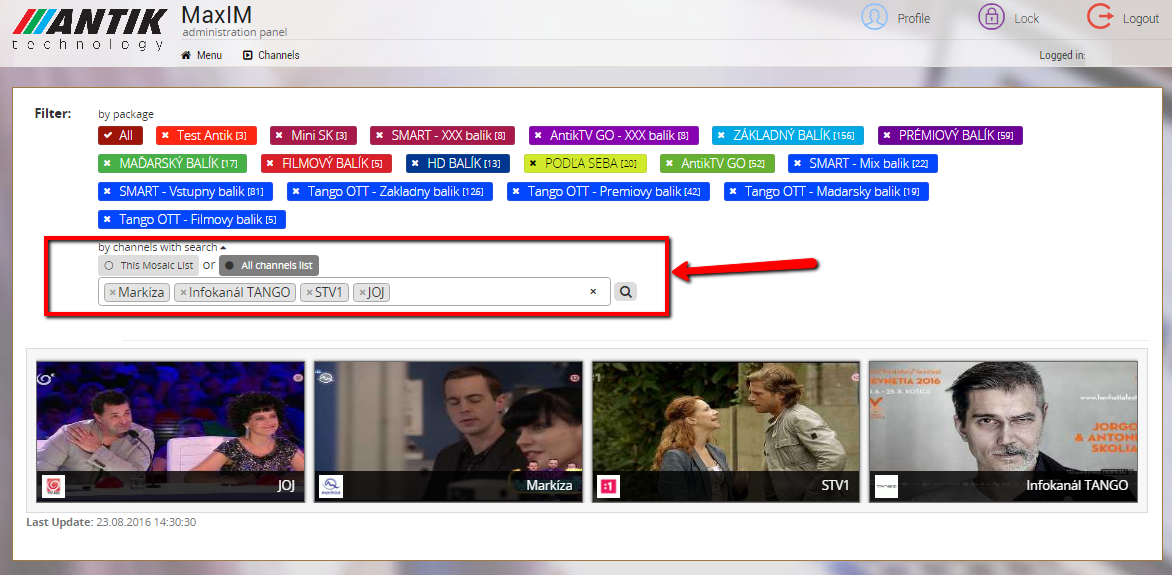Toggle the MAĎARSKÝ BALÍK filter
Viewport: 1172px width, 575px height.
(173, 163)
